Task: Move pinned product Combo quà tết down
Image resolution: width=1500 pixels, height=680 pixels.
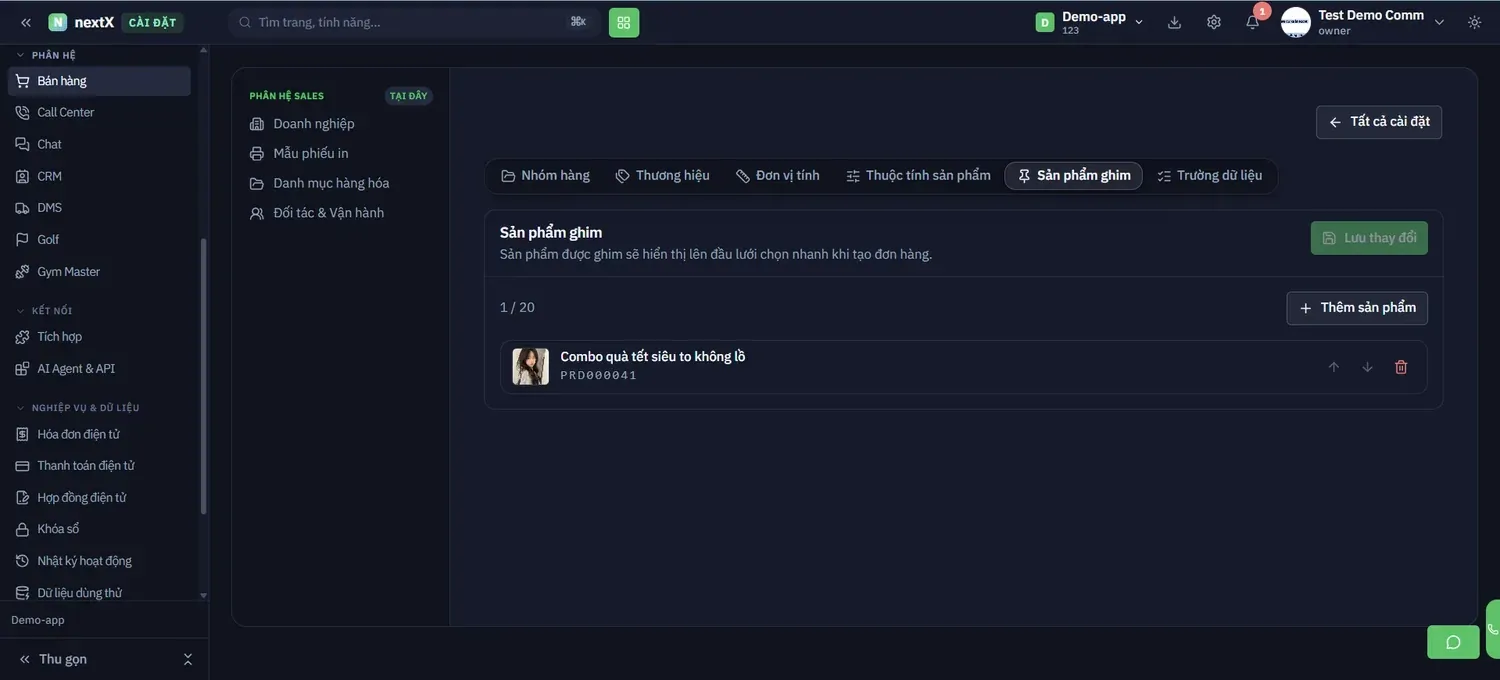Action: tap(1367, 367)
